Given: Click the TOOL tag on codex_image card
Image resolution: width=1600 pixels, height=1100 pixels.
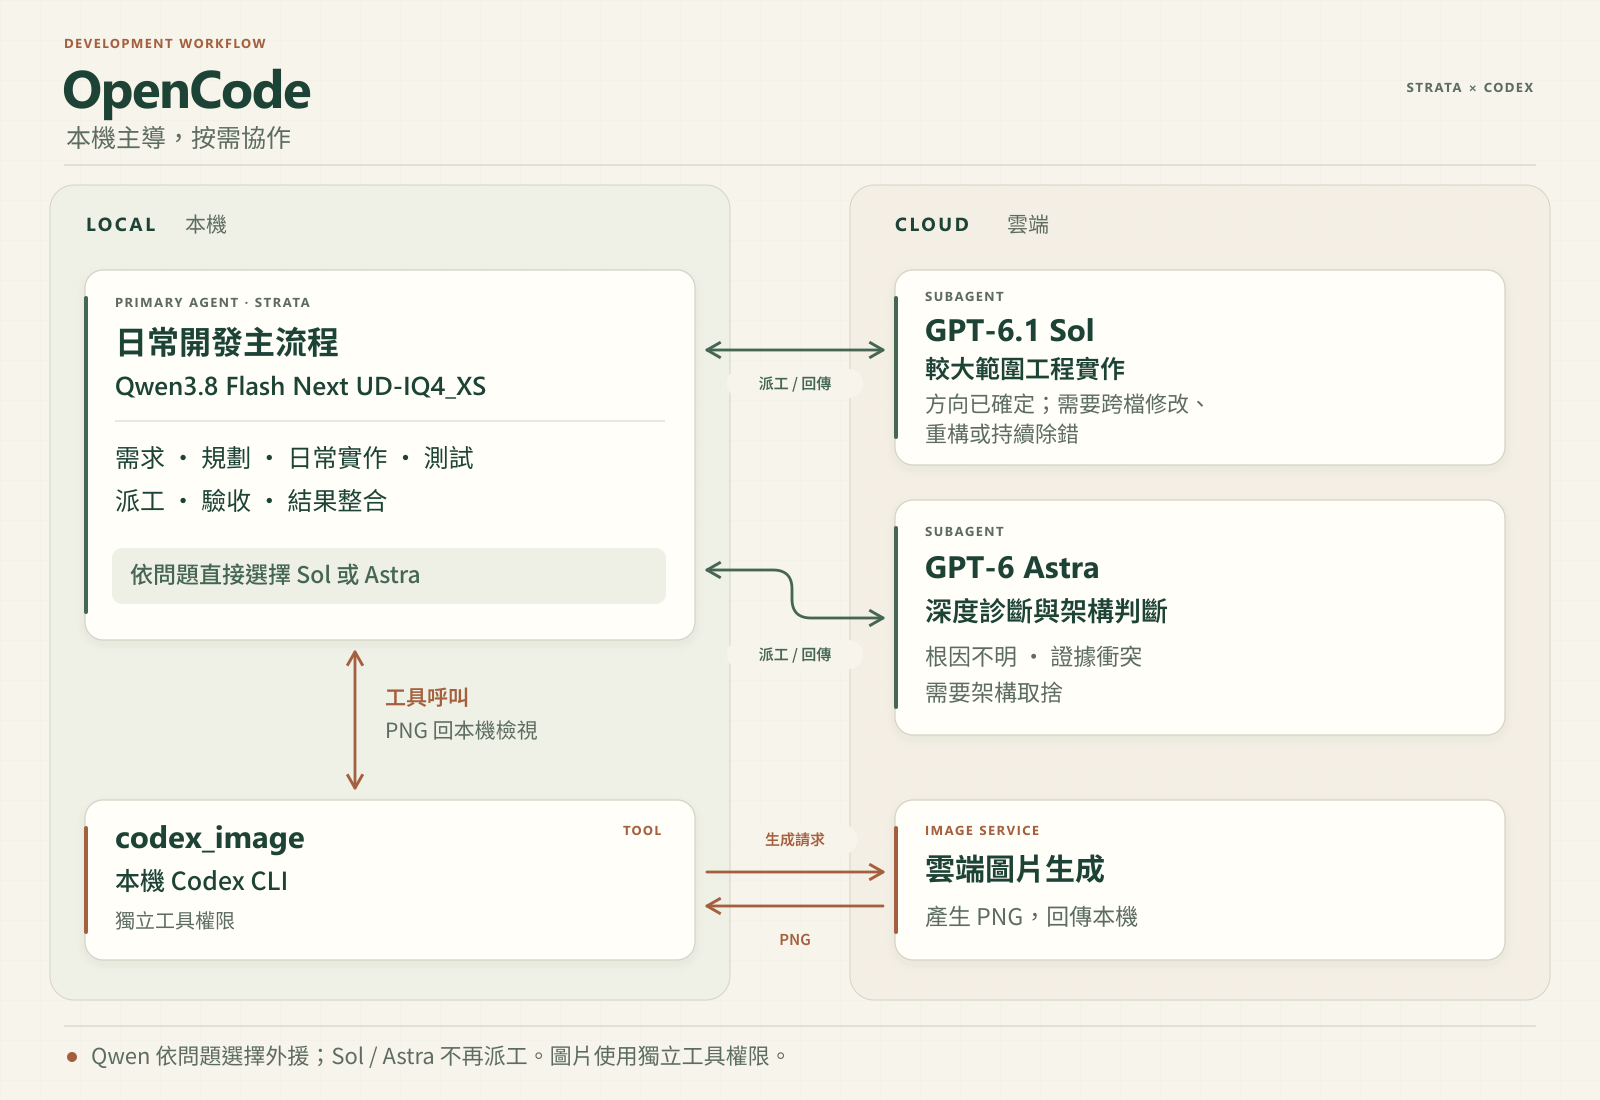Looking at the screenshot, I should [642, 831].
